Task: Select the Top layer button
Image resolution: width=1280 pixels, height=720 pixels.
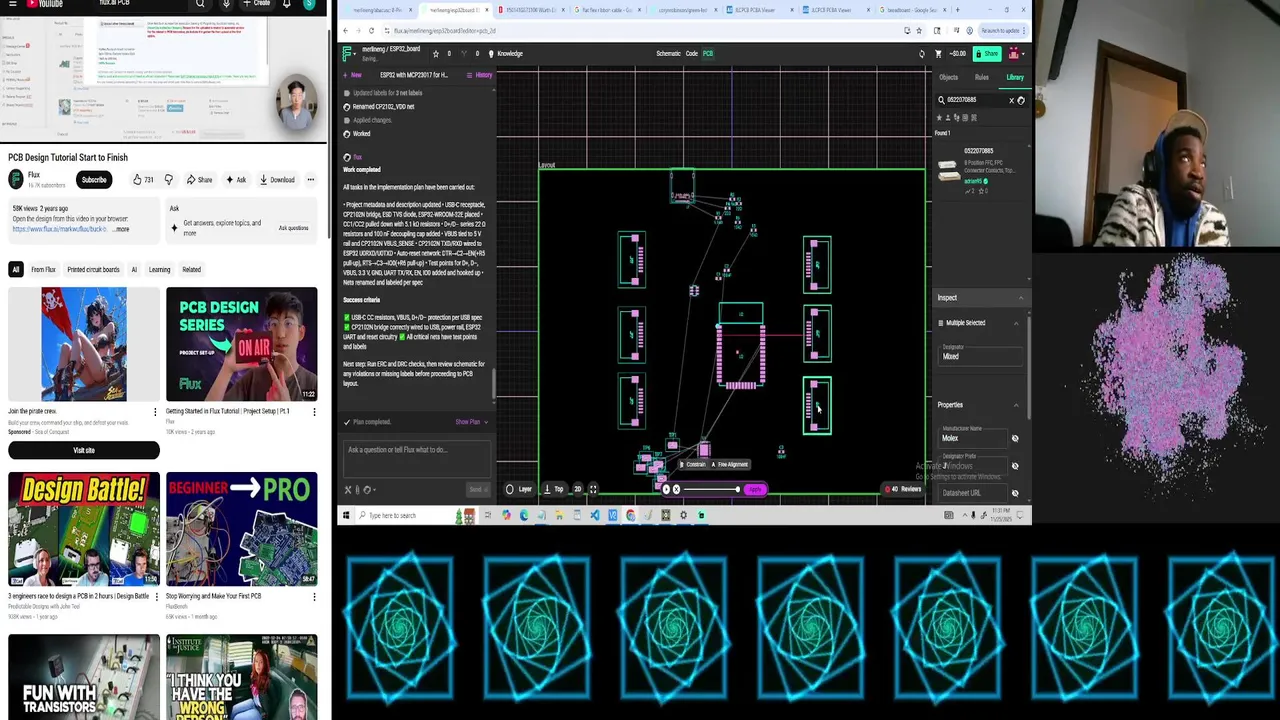Action: (554, 489)
